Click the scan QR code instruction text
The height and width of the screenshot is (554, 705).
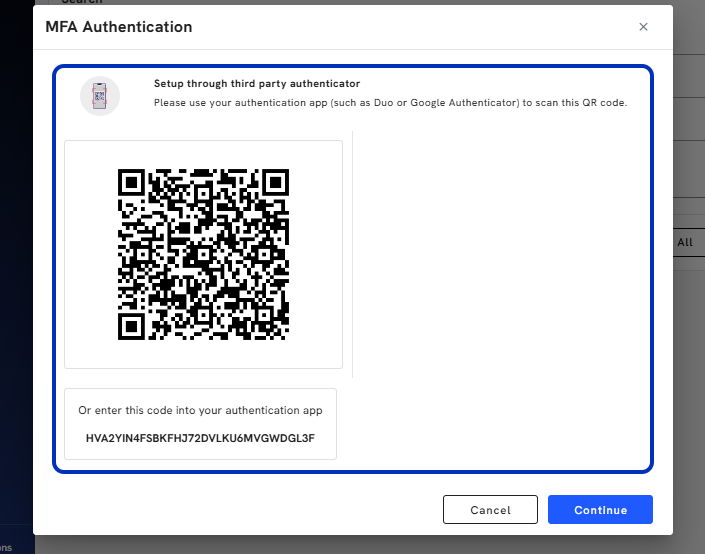coord(390,103)
